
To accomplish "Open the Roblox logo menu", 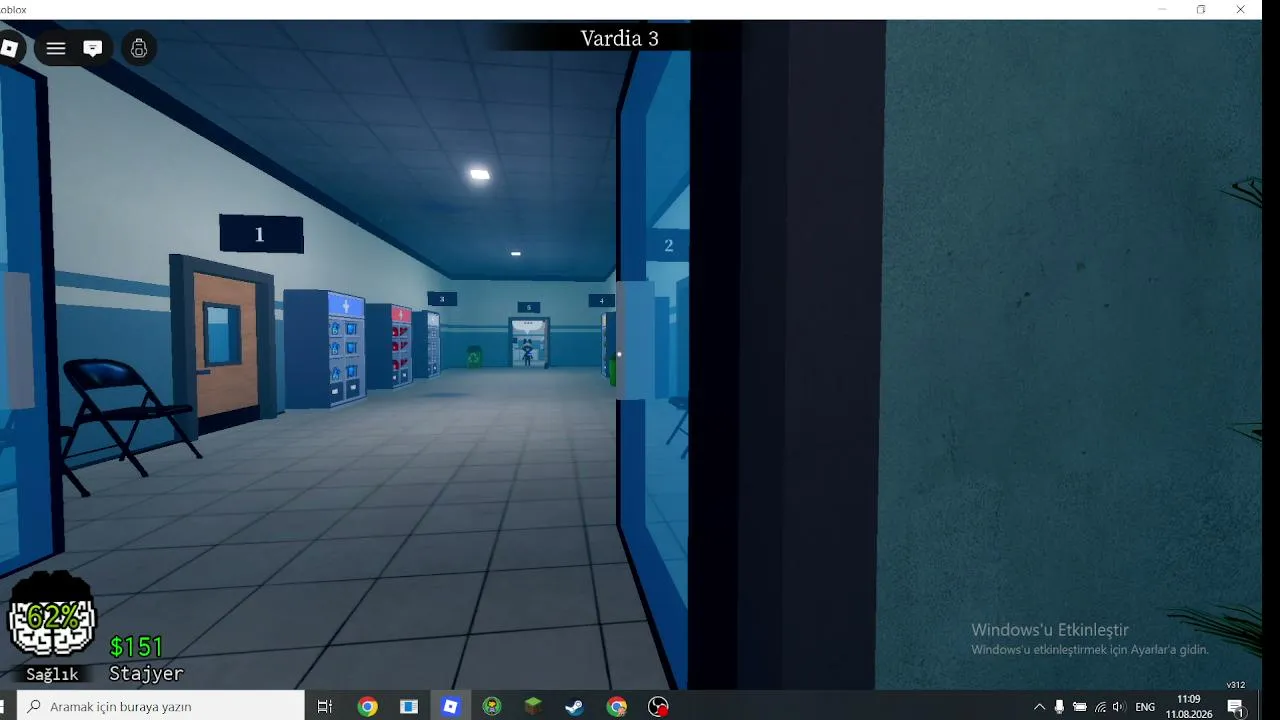I will pyautogui.click(x=9, y=48).
